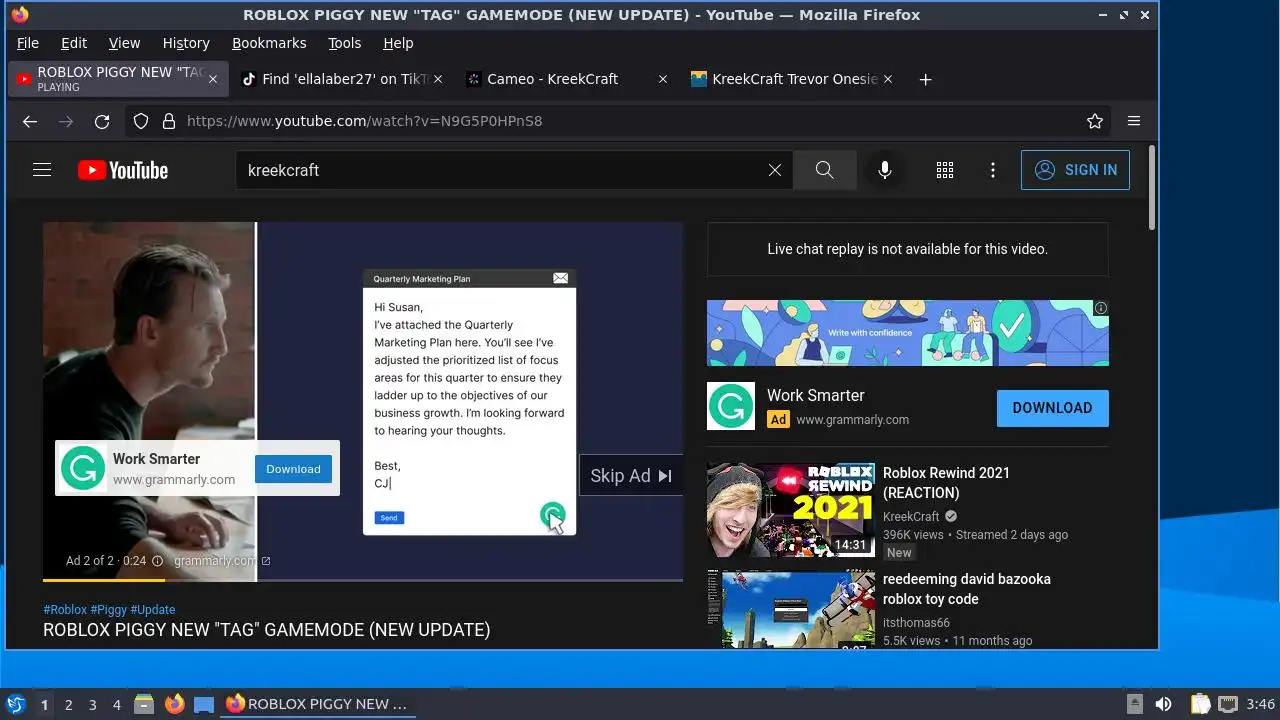Click the search magnifier button
Image resolution: width=1280 pixels, height=720 pixels.
coord(824,170)
